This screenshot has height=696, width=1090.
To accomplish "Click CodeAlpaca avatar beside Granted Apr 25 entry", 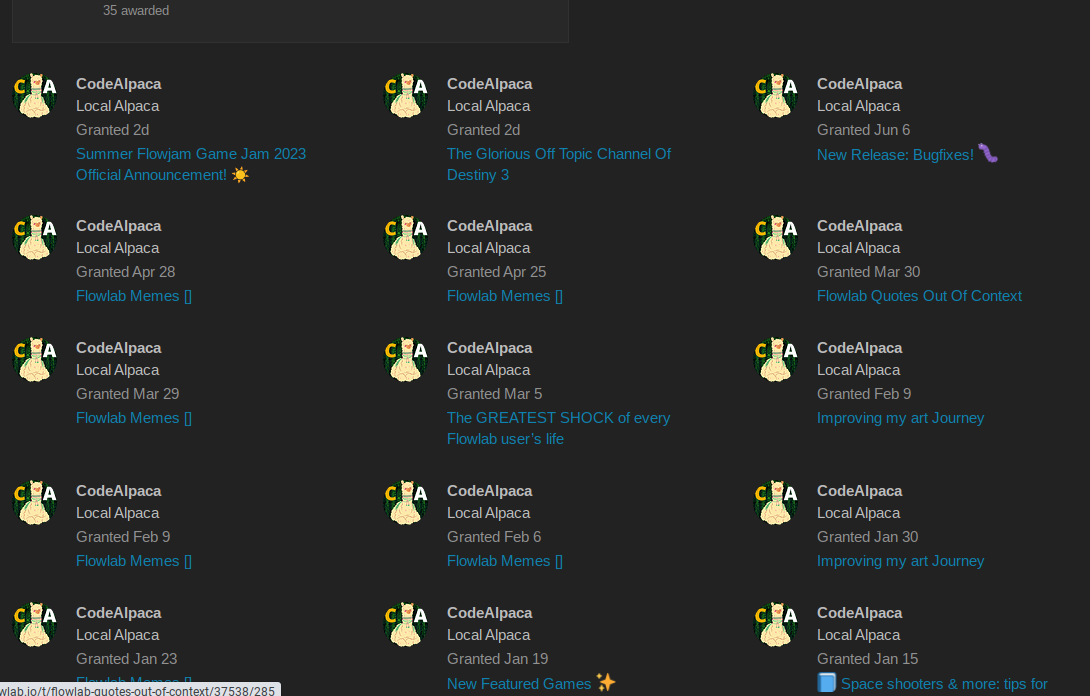I will coord(406,238).
